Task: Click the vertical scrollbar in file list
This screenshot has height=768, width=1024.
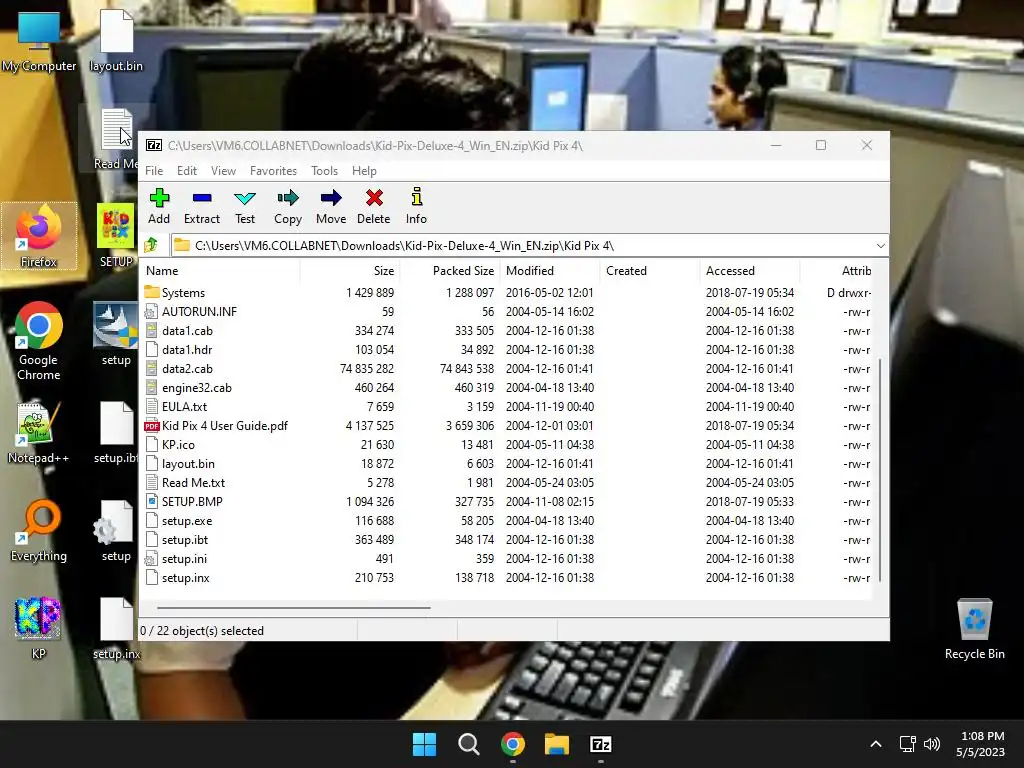Action: [880, 469]
